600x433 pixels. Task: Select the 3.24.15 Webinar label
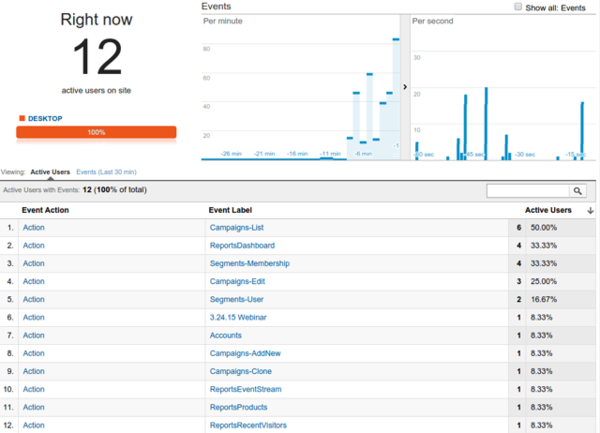tap(238, 317)
